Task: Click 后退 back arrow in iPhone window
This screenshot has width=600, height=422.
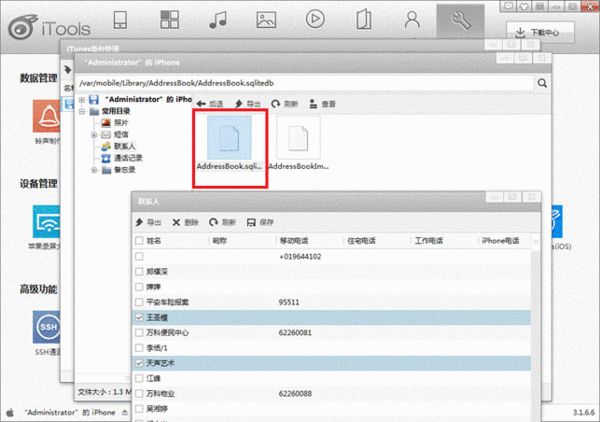Action: pos(210,104)
